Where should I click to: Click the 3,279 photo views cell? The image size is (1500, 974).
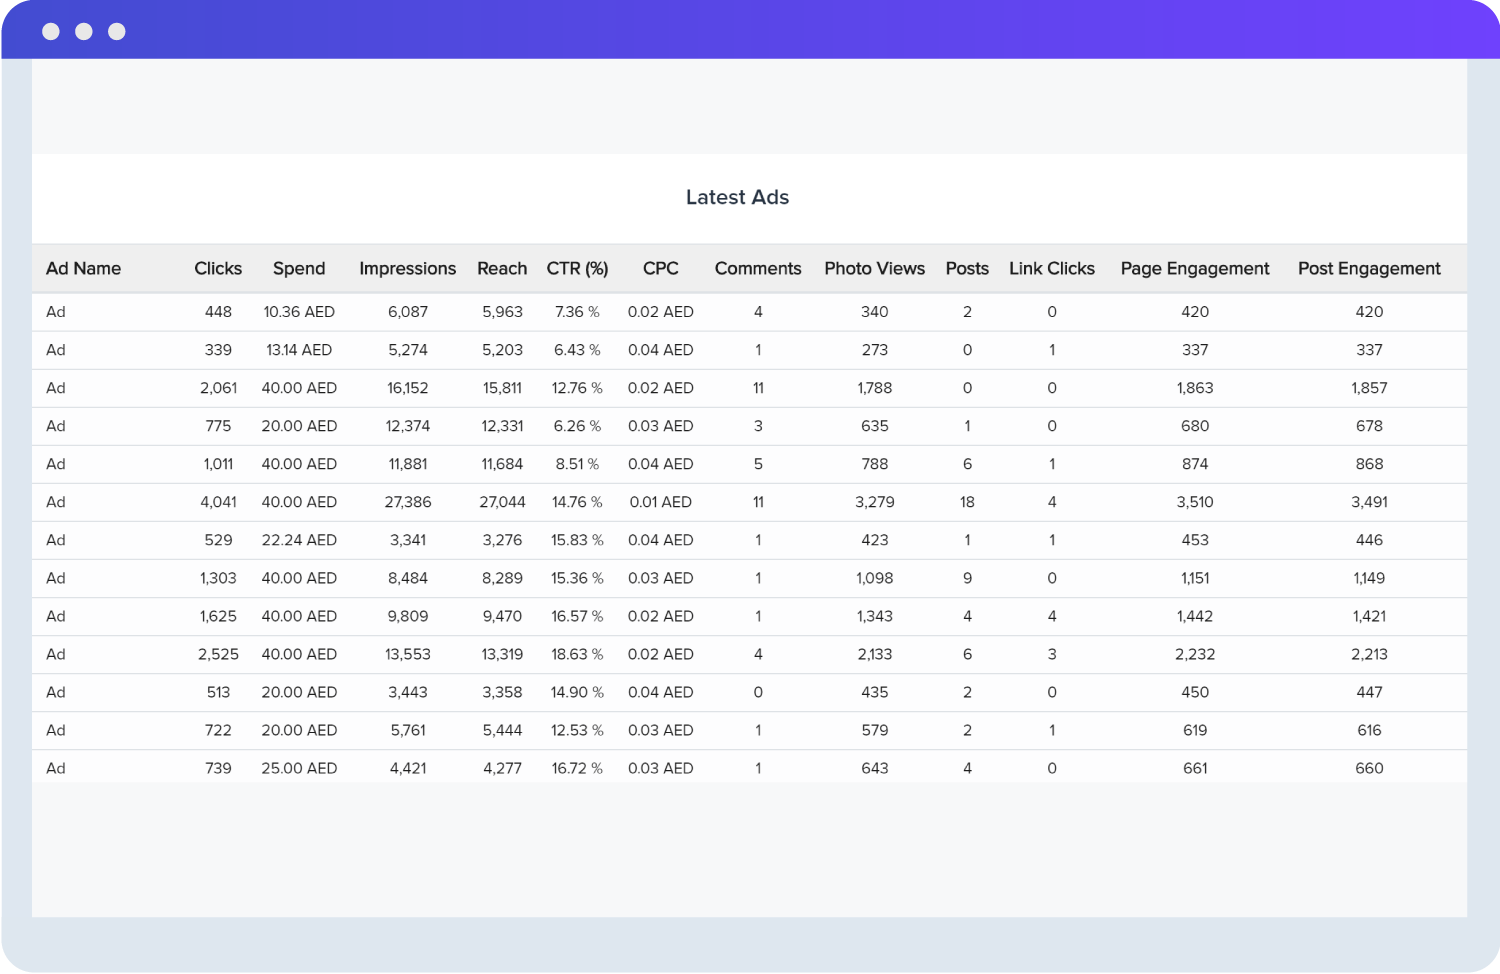coord(875,502)
